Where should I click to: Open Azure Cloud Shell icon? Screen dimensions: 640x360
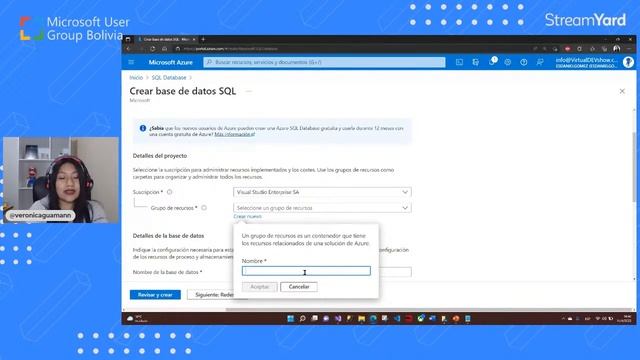[459, 62]
